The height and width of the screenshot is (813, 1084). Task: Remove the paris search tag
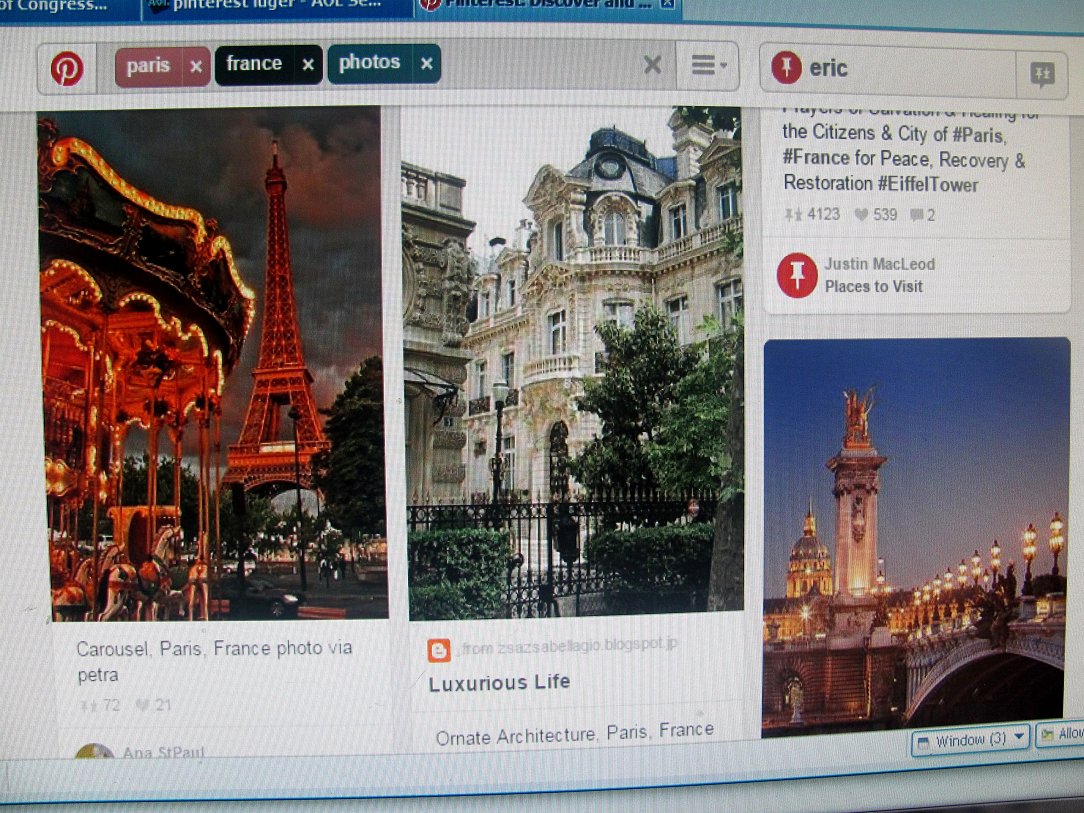[196, 66]
